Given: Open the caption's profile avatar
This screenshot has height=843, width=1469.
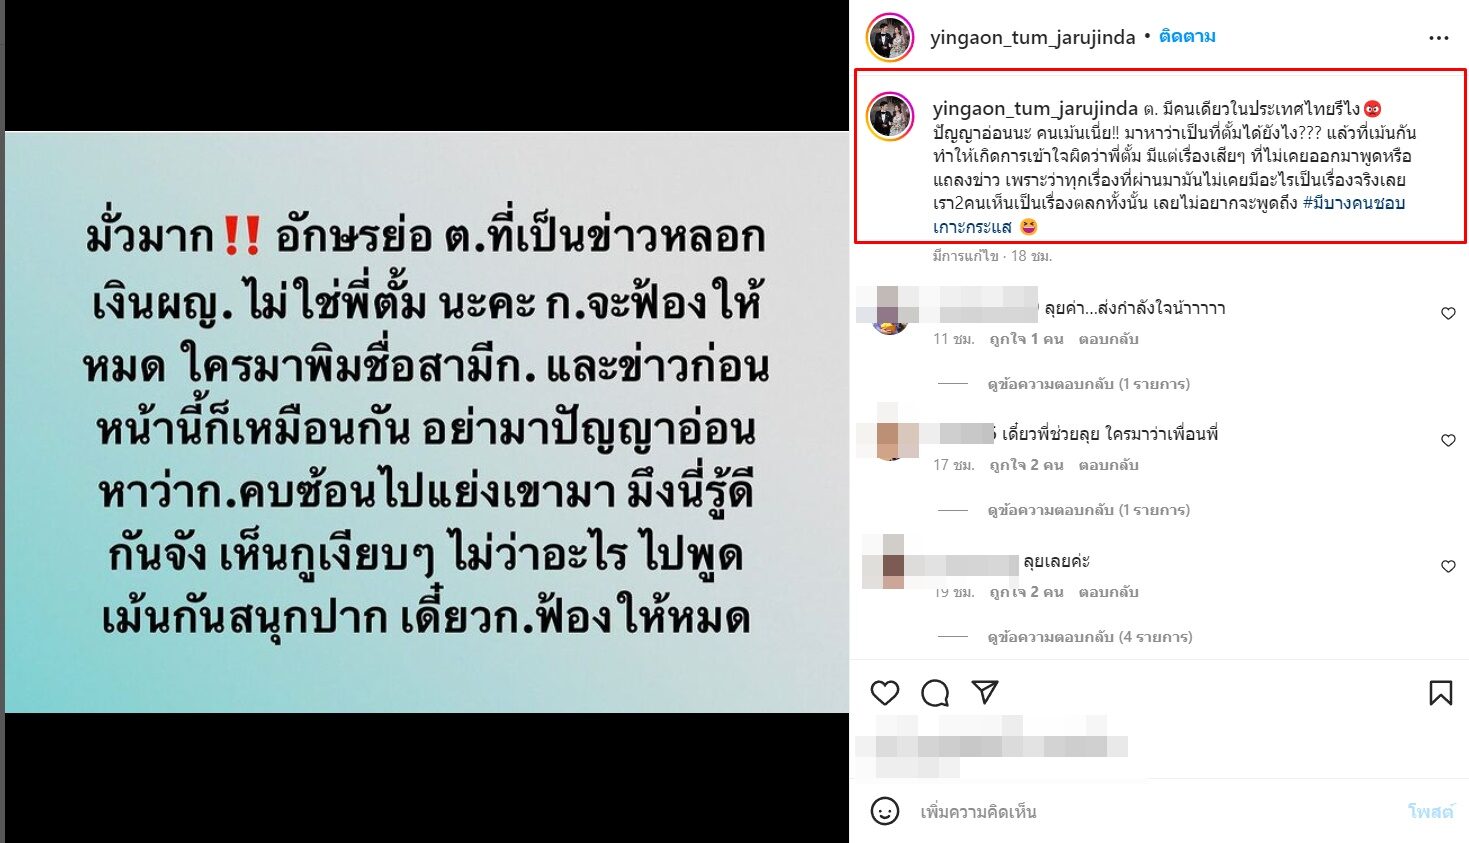Looking at the screenshot, I should tap(889, 116).
